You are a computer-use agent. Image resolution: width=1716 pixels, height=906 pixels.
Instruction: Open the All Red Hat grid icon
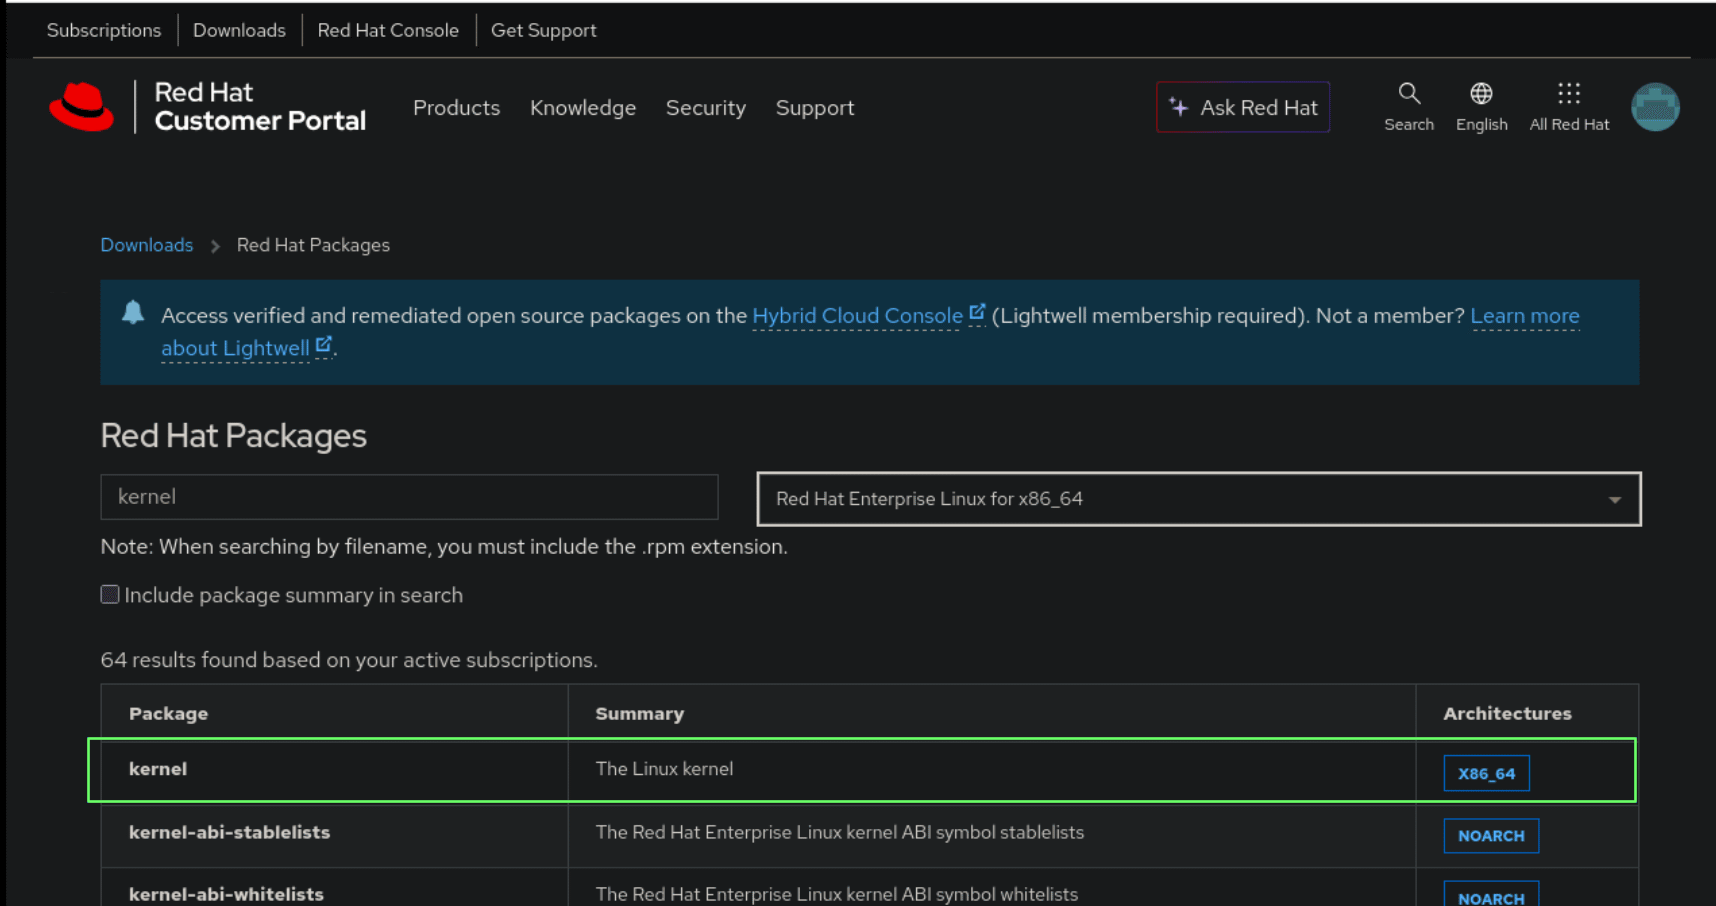point(1569,94)
